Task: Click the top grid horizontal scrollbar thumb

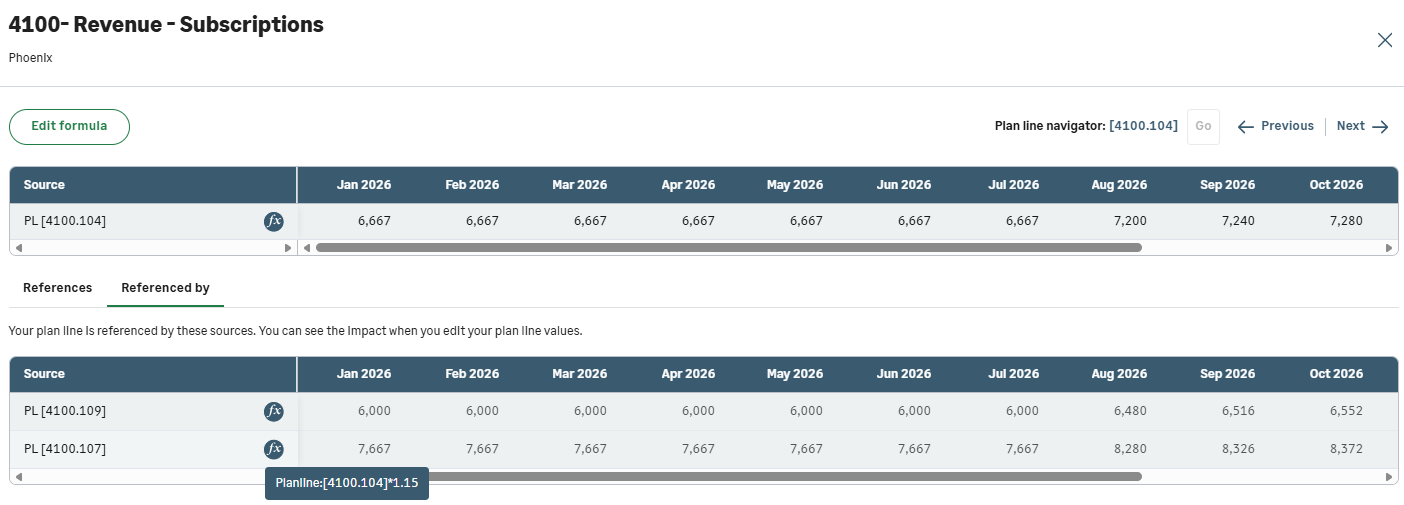Action: point(728,247)
